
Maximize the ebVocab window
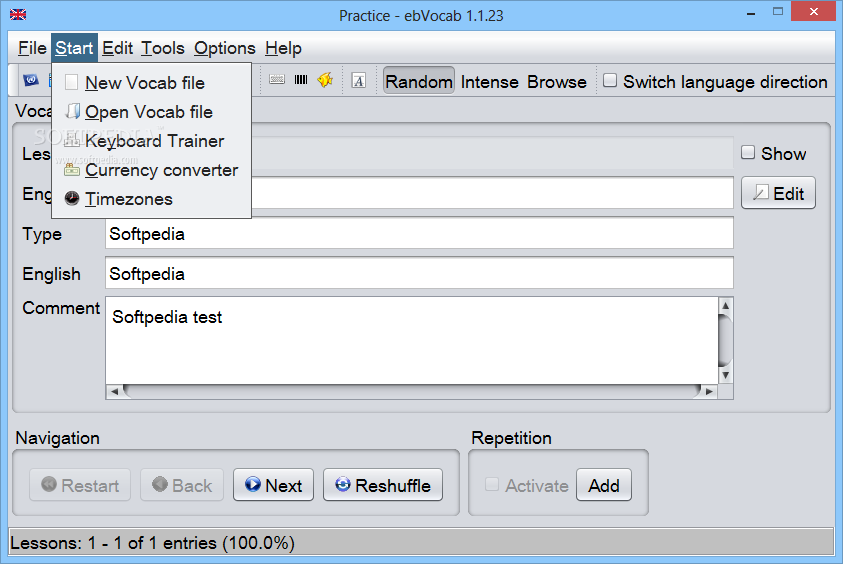[x=778, y=12]
